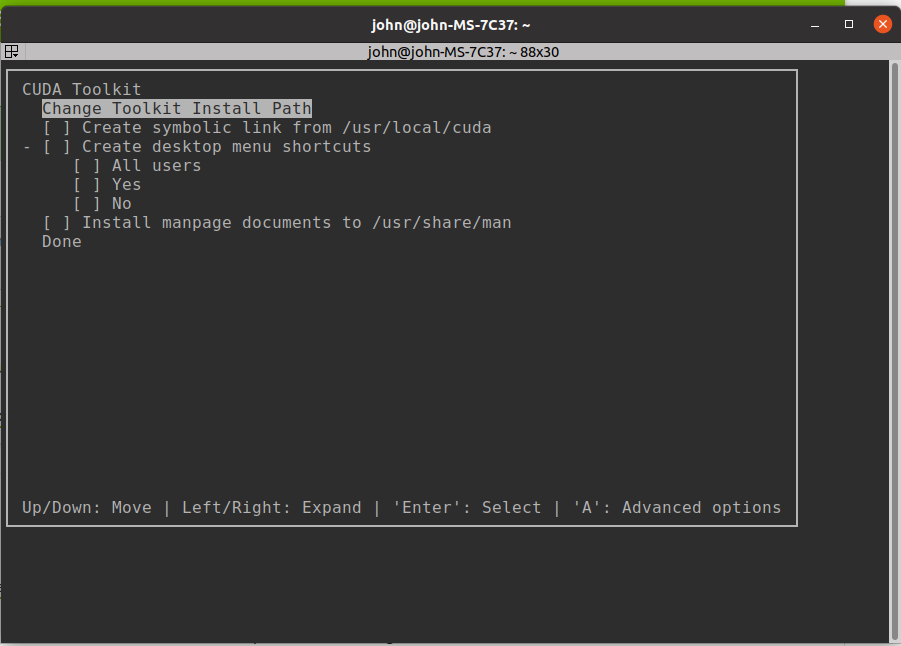This screenshot has height=646, width=901.
Task: Open the Terminator layout grid icon
Action: tap(11, 52)
